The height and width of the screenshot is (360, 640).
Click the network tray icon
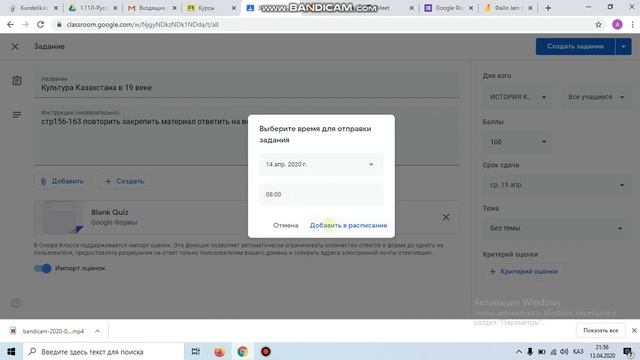553,351
